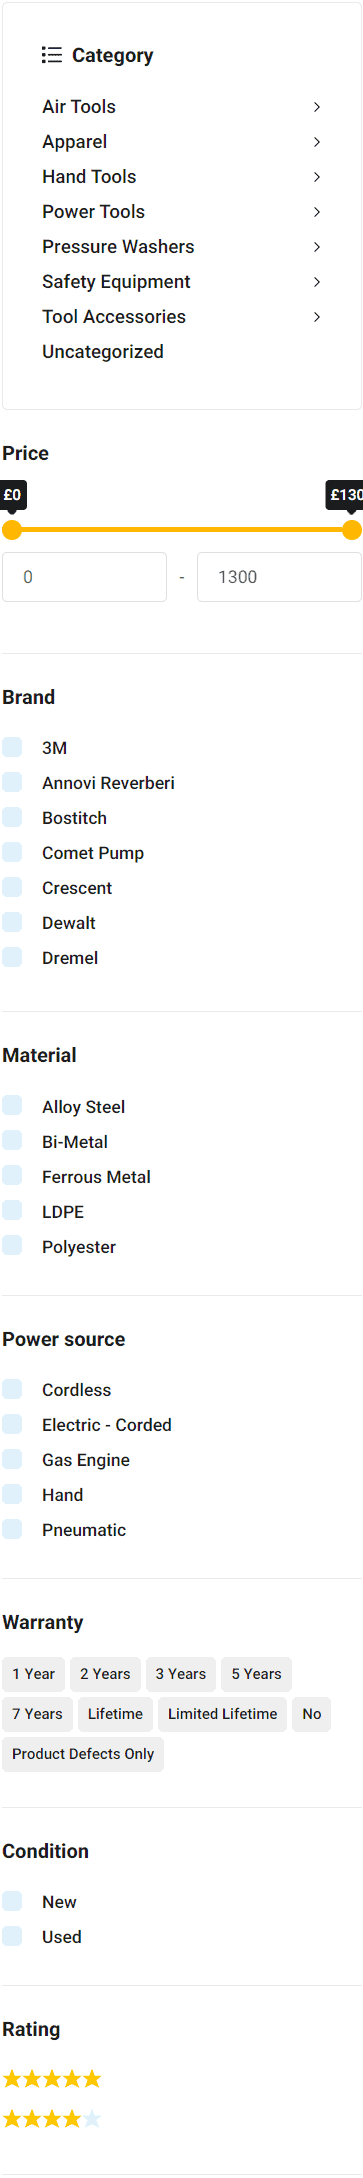363x2178 pixels.
Task: Check the 3M brand checkbox
Action: [x=12, y=747]
